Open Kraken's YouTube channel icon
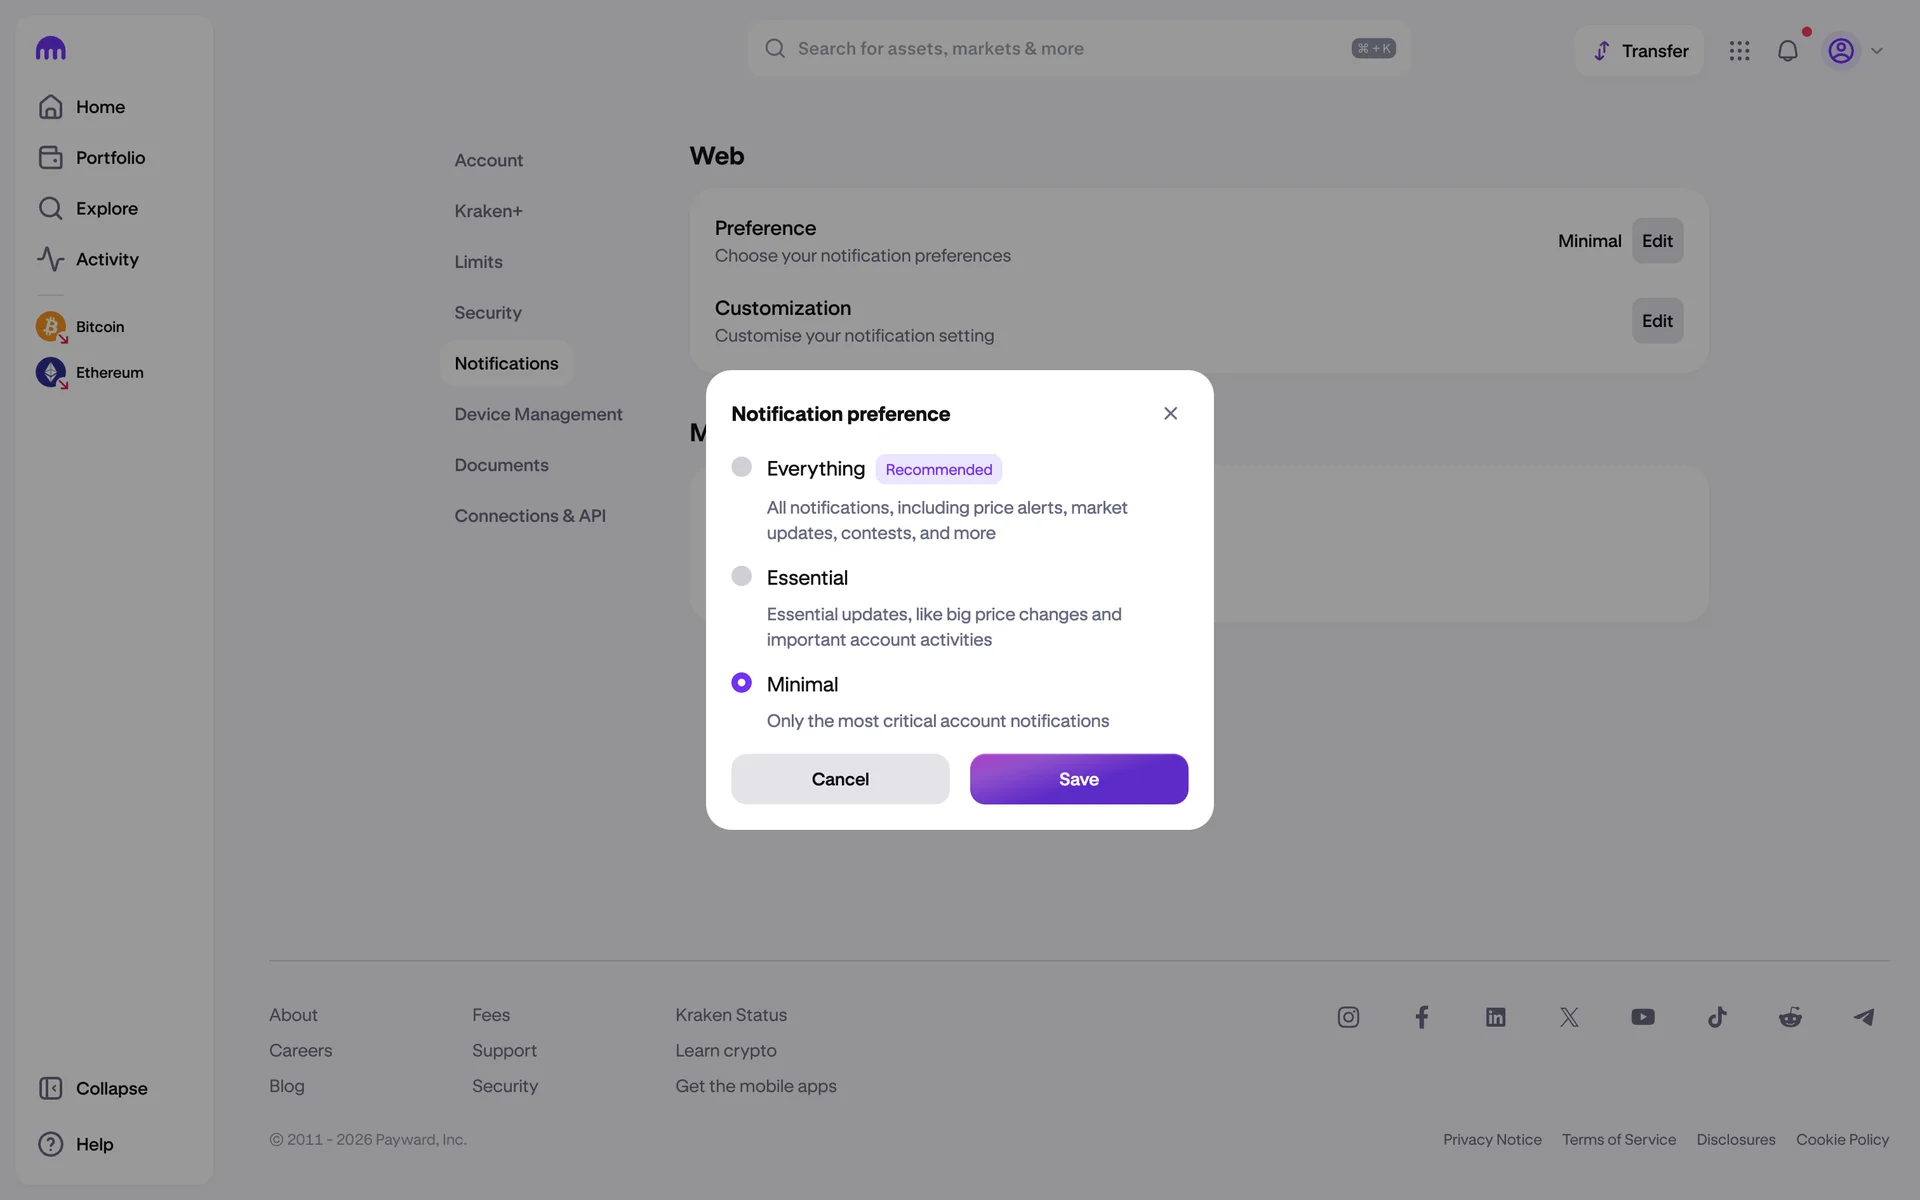Viewport: 1920px width, 1200px height. (1642, 1017)
